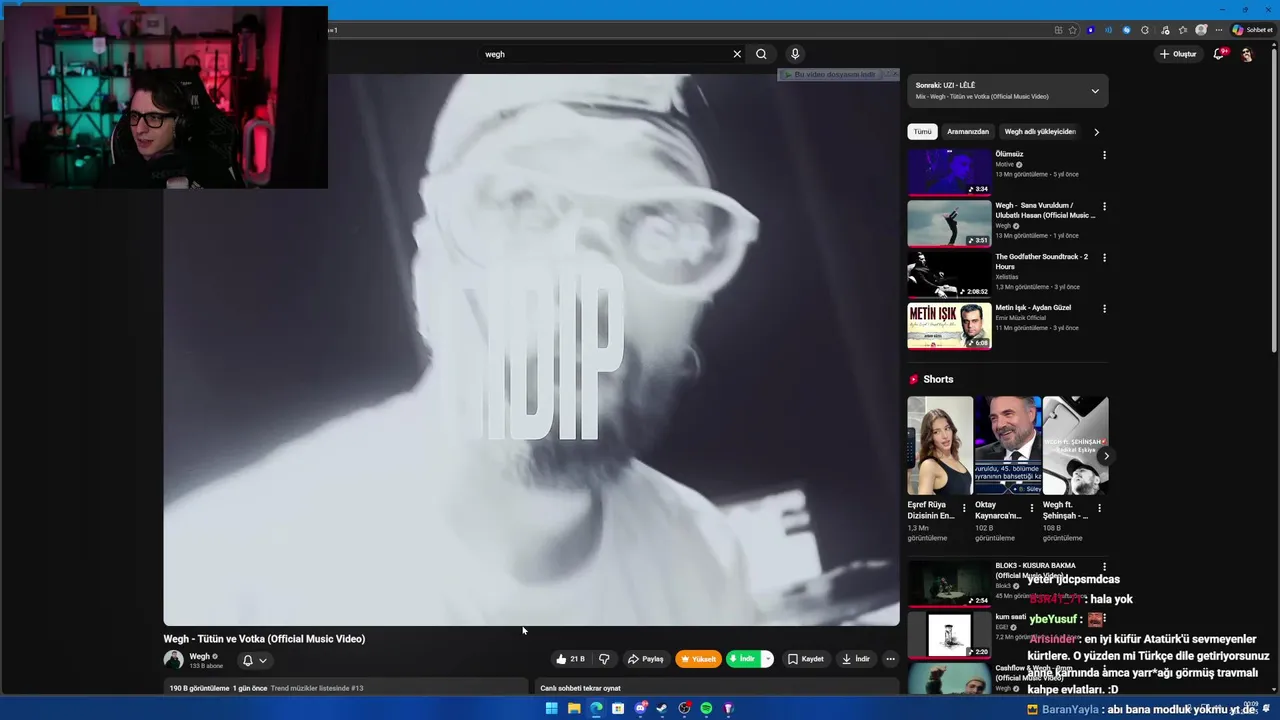Screen dimensions: 1280x720
Task: Open the browser profile avatar
Action: [1201, 30]
